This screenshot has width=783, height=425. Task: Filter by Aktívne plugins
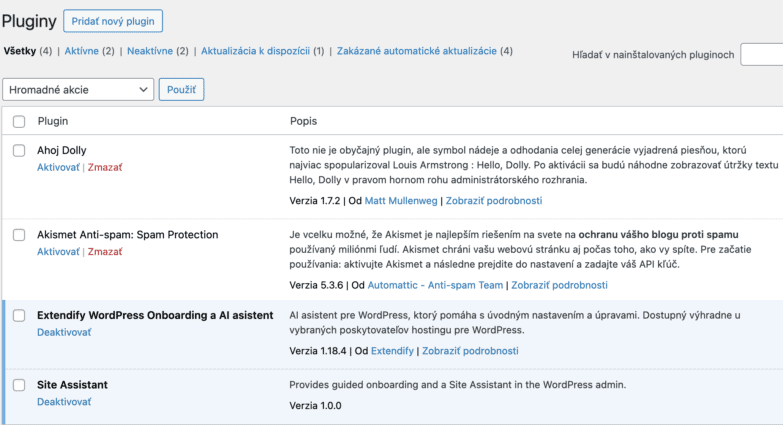[x=81, y=51]
